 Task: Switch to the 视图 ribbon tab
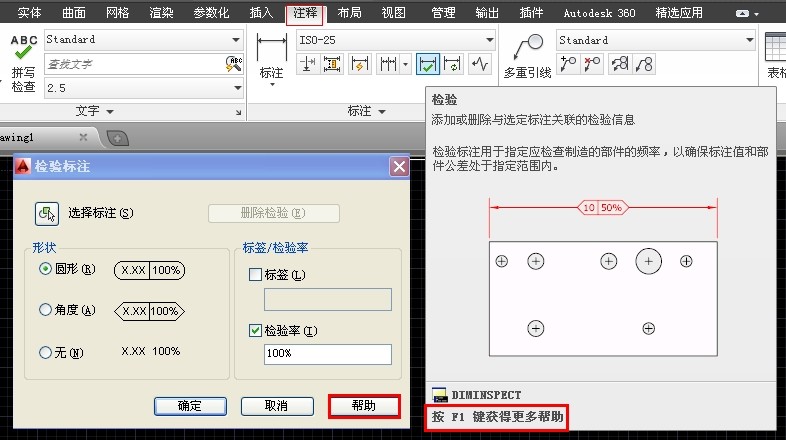[394, 13]
